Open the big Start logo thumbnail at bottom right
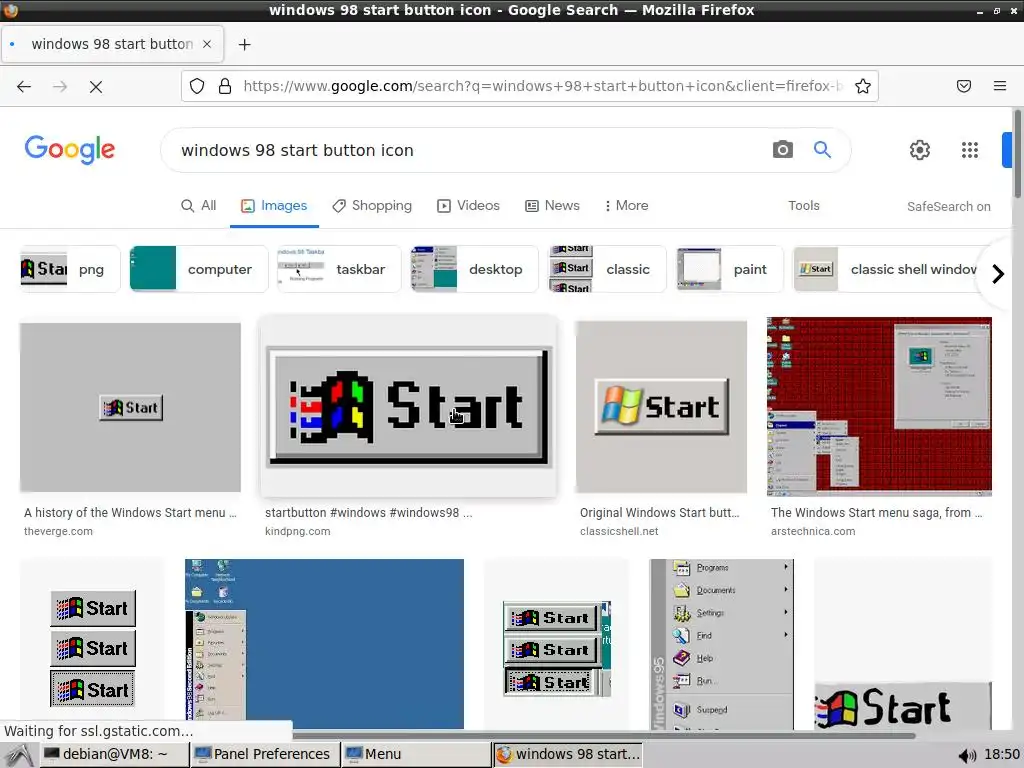The height and width of the screenshot is (768, 1024). [903, 644]
